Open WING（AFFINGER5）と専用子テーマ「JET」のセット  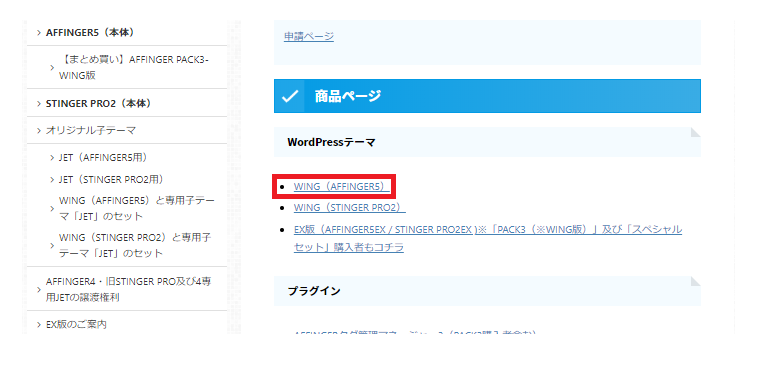(136, 208)
